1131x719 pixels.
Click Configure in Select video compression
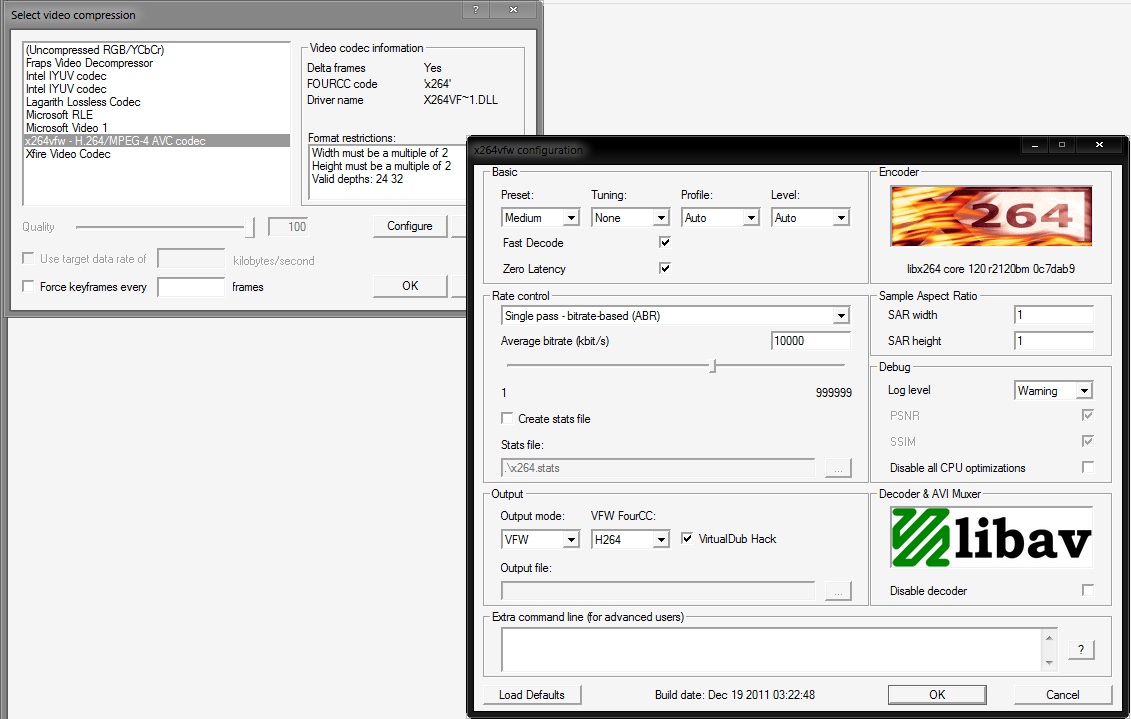(410, 226)
